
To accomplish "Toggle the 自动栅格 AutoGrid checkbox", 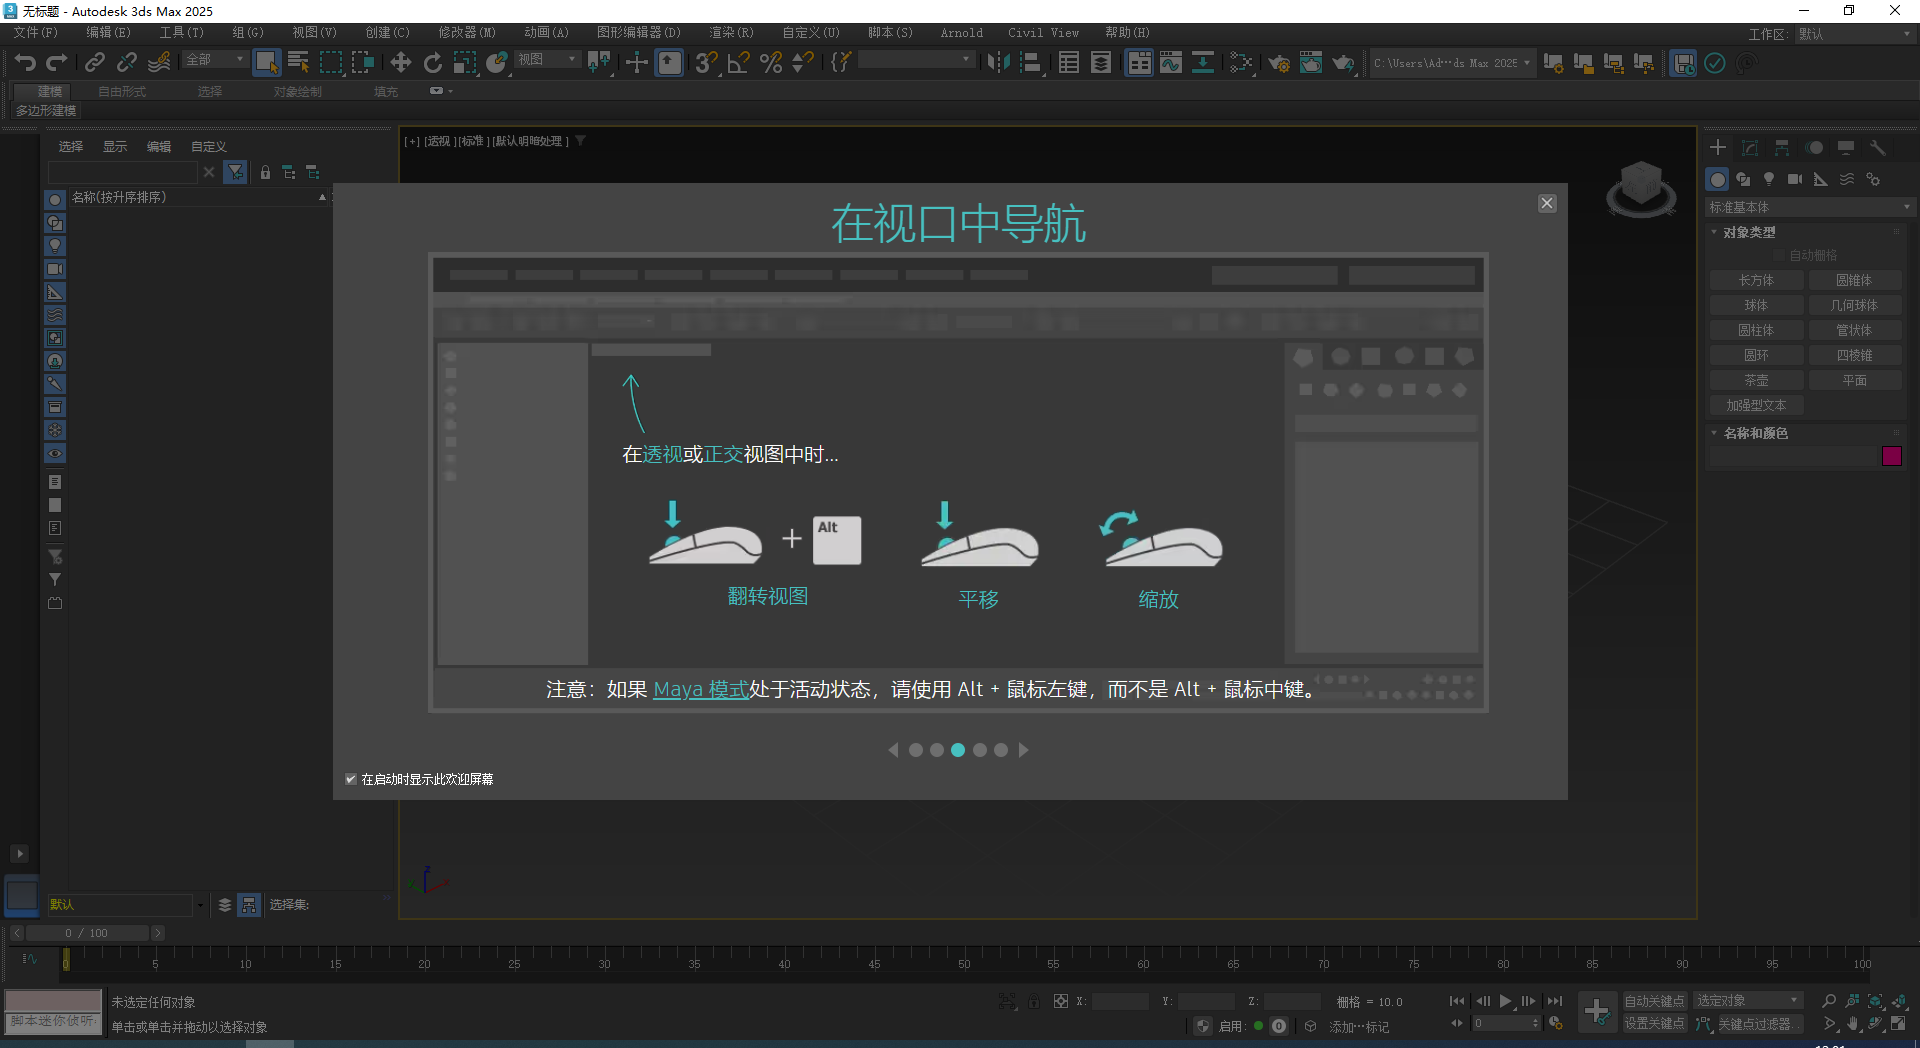I will pos(1780,256).
